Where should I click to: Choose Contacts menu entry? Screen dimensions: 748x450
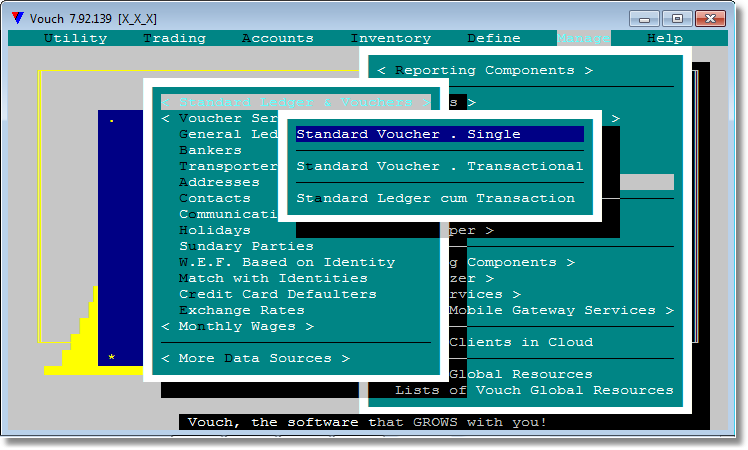[215, 198]
